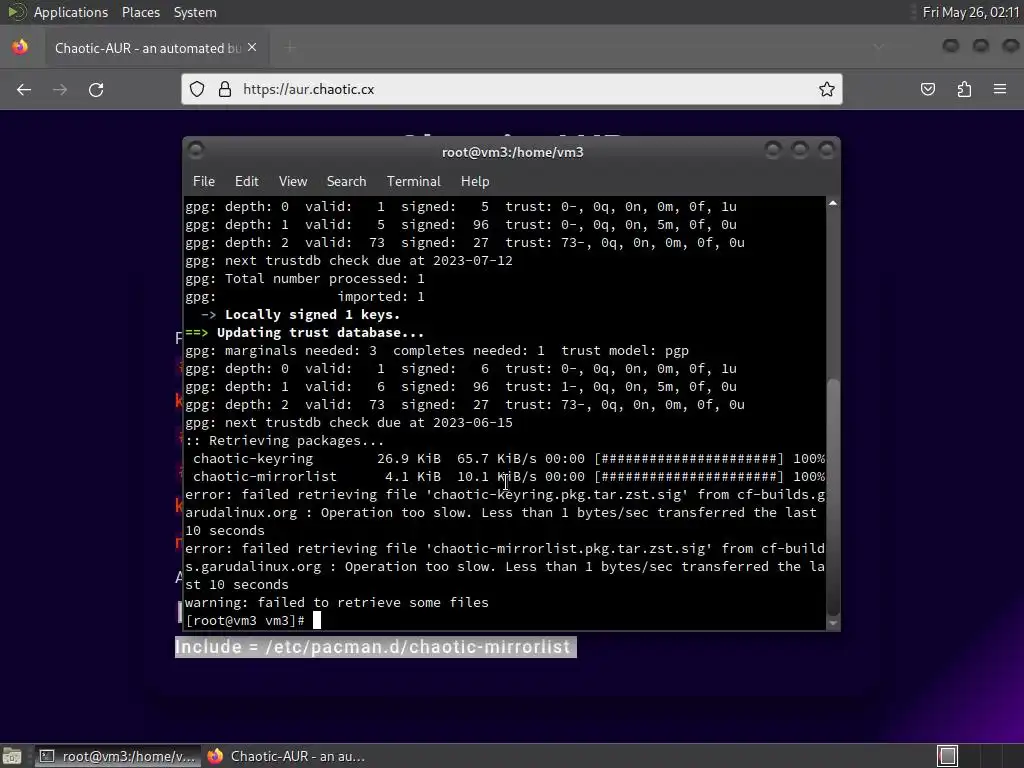Screen dimensions: 1024x768
Task: Click the highlighted Include mirrorlist line
Action: [x=376, y=647]
